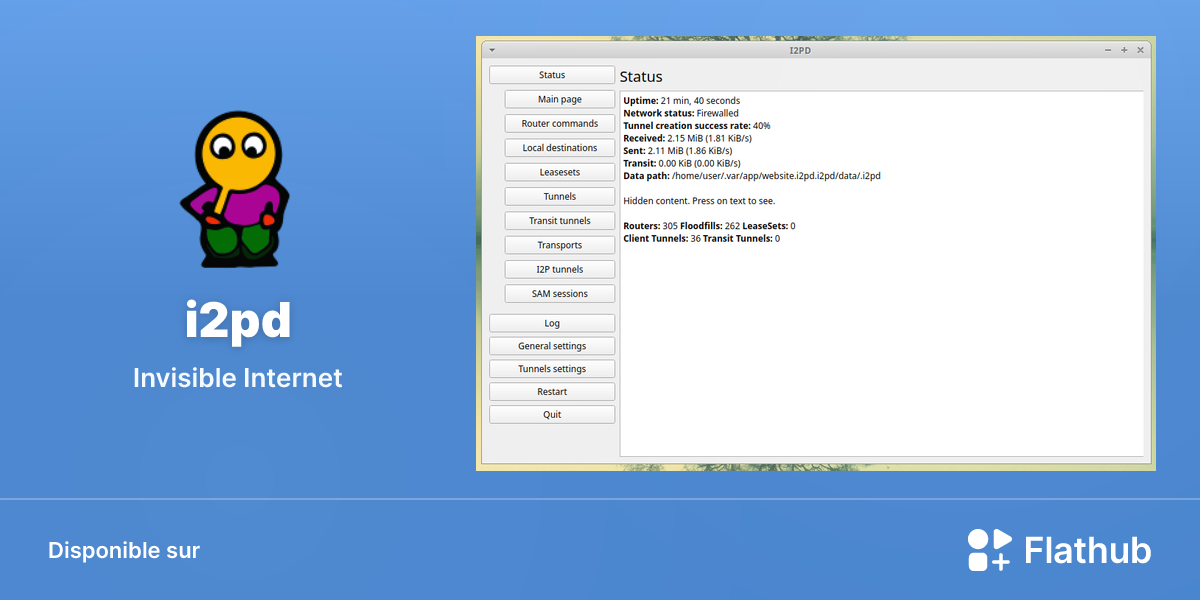
Task: Open Tunnels settings
Action: coord(552,369)
